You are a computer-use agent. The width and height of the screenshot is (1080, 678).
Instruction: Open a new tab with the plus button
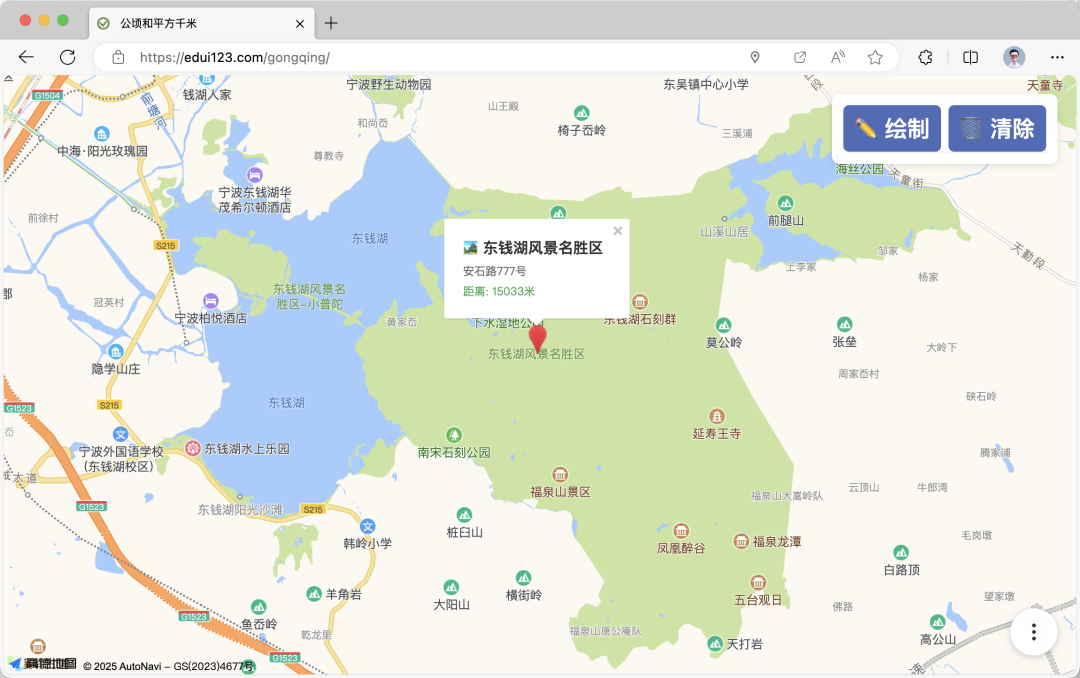point(330,22)
